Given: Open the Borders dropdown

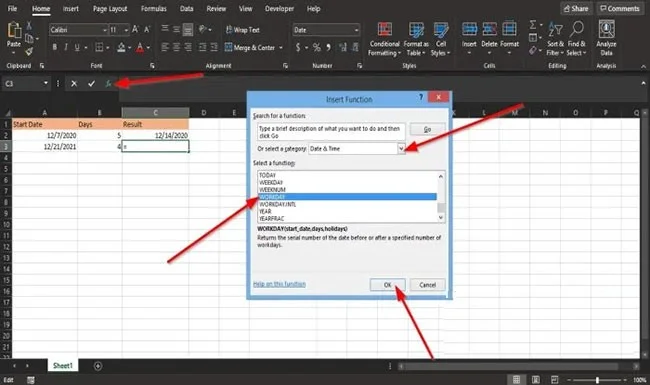Looking at the screenshot, I should [108, 48].
